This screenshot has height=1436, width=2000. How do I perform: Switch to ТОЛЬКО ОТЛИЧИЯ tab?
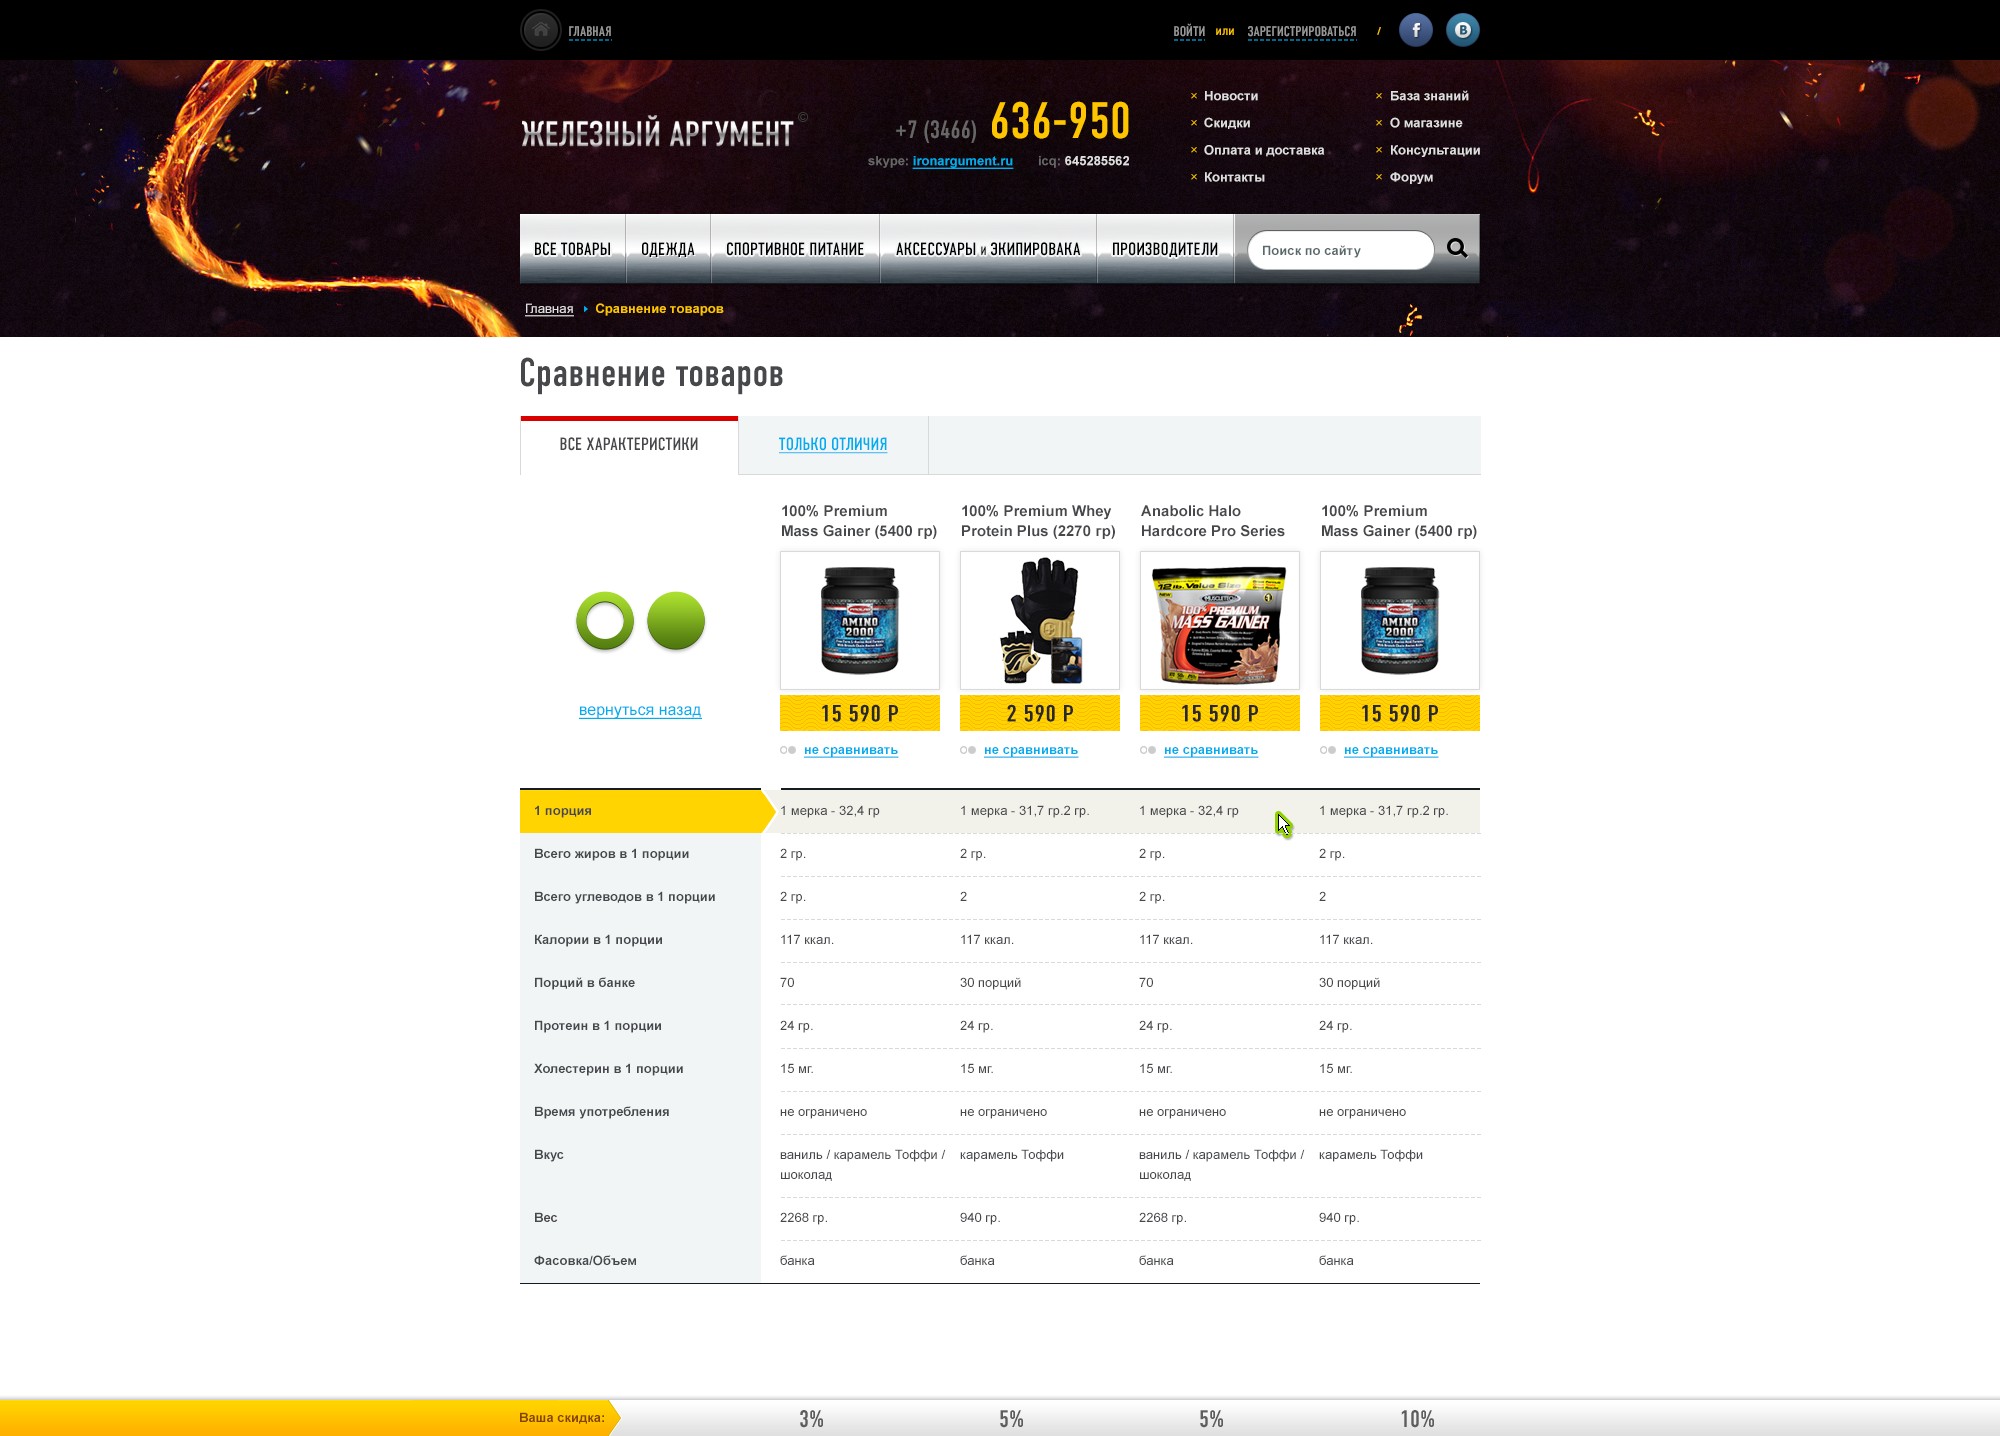(x=833, y=444)
